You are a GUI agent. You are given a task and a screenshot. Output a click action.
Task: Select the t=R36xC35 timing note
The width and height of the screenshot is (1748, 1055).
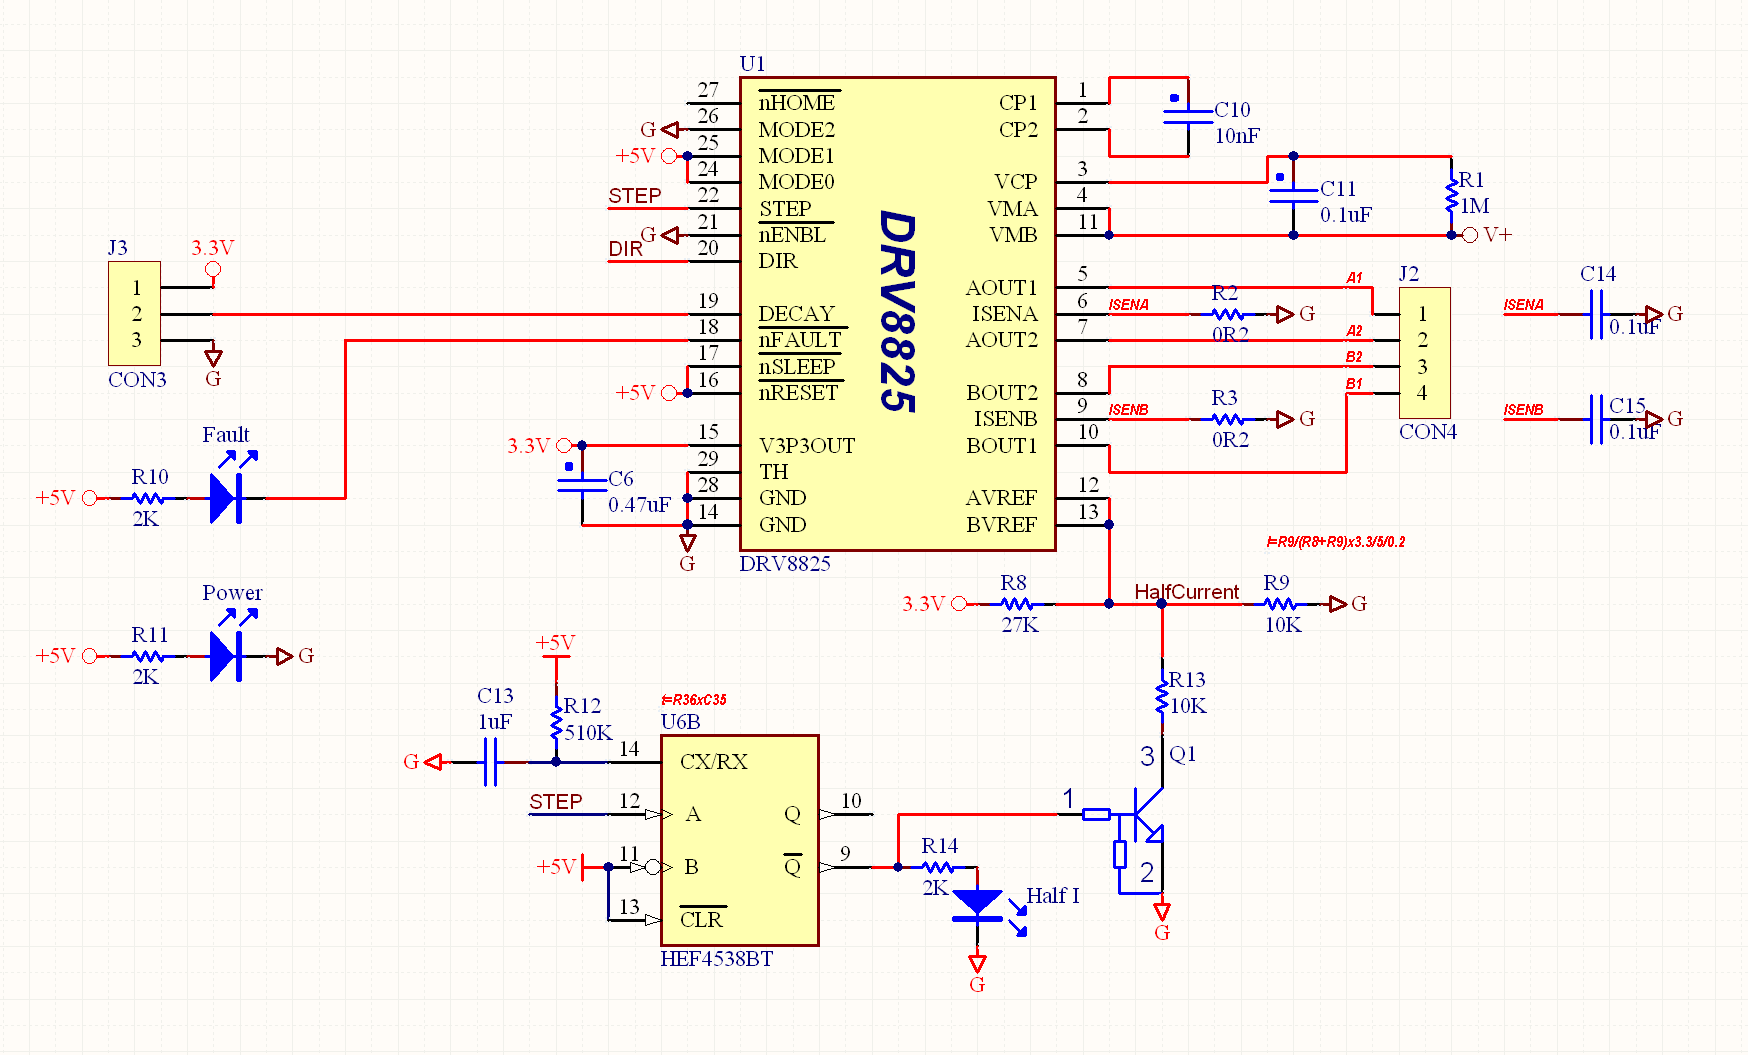pyautogui.click(x=694, y=700)
